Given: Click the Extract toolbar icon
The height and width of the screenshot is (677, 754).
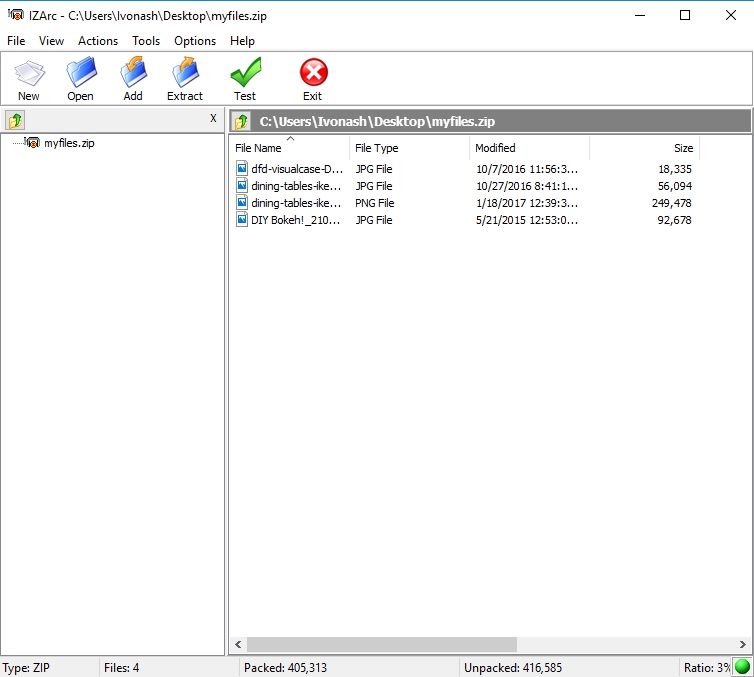Looking at the screenshot, I should 186,72.
